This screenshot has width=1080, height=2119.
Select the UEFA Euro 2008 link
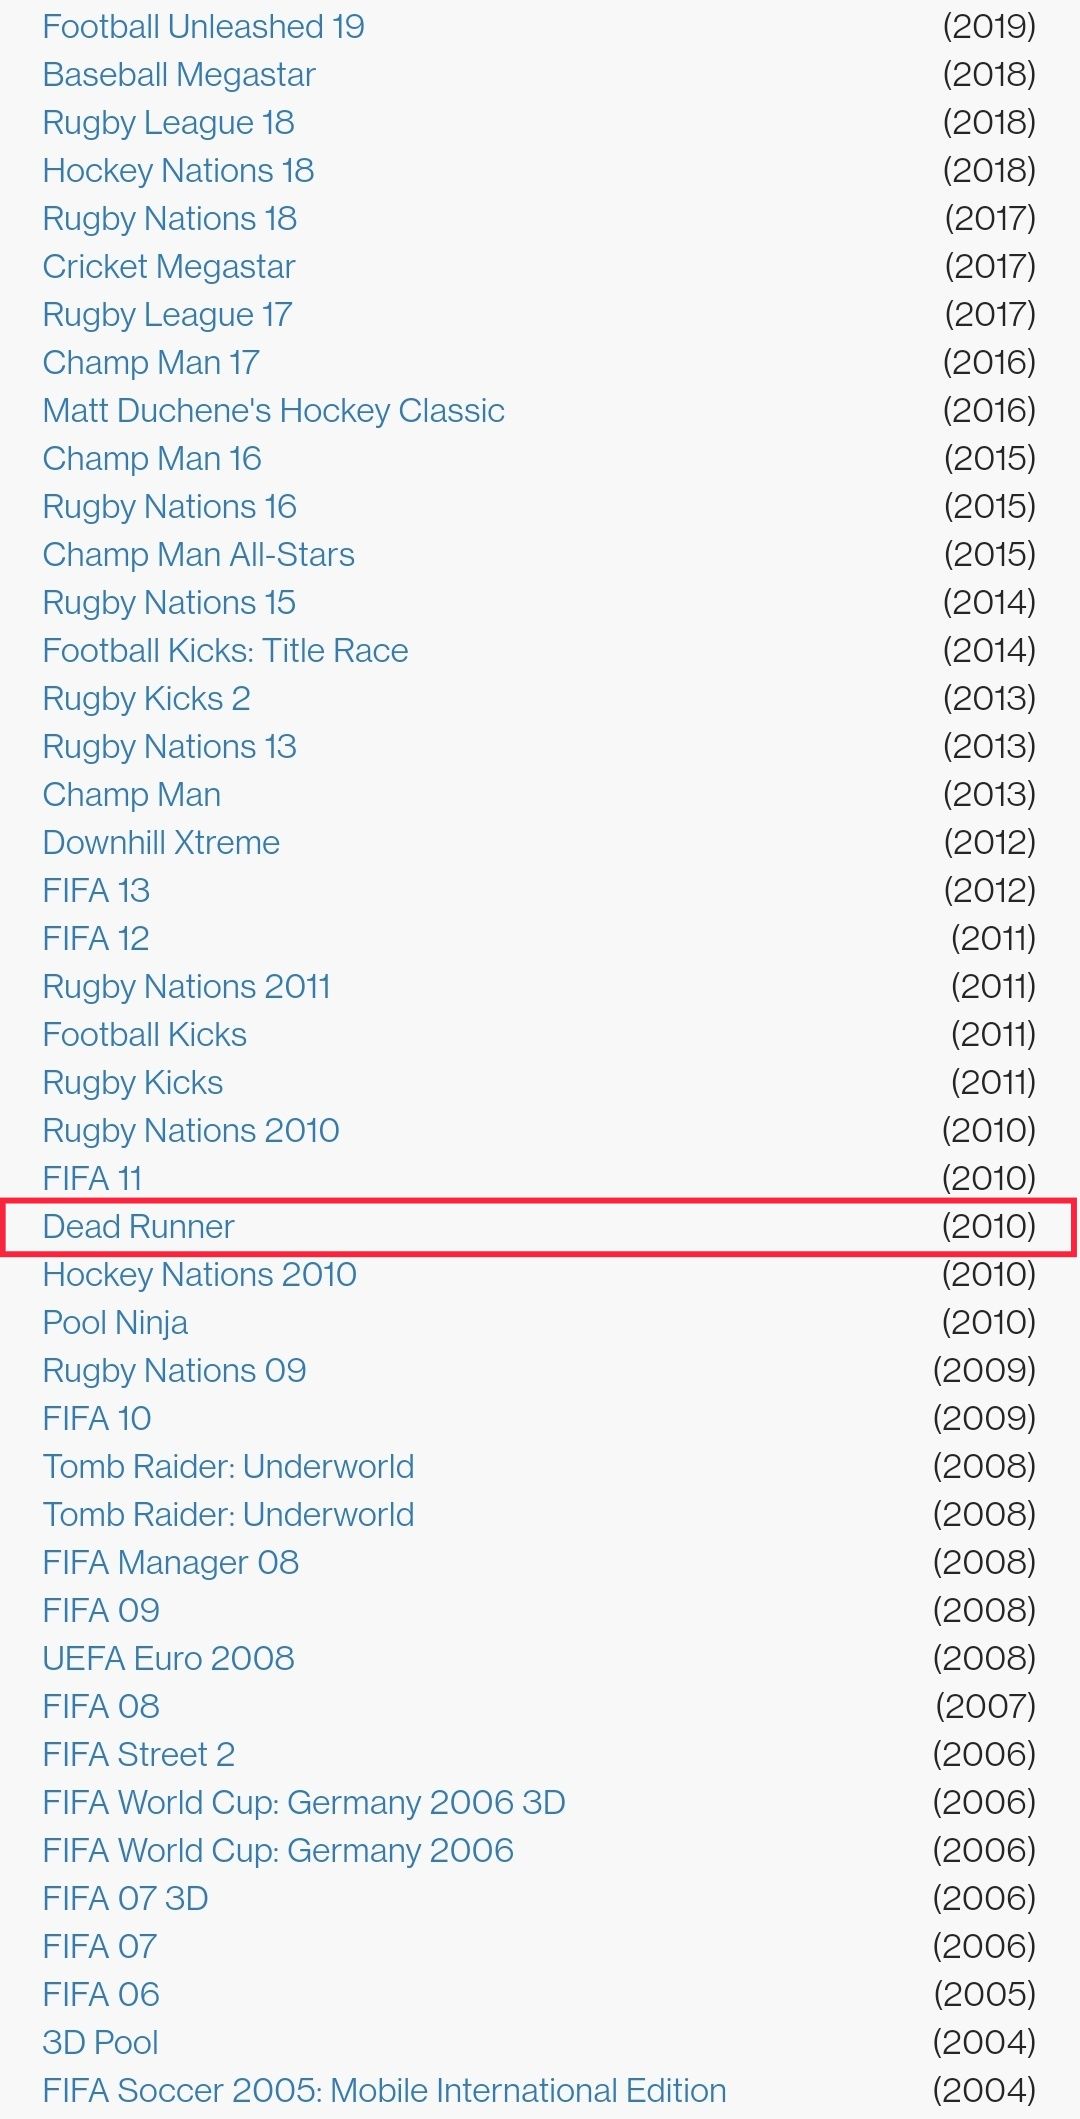168,1659
